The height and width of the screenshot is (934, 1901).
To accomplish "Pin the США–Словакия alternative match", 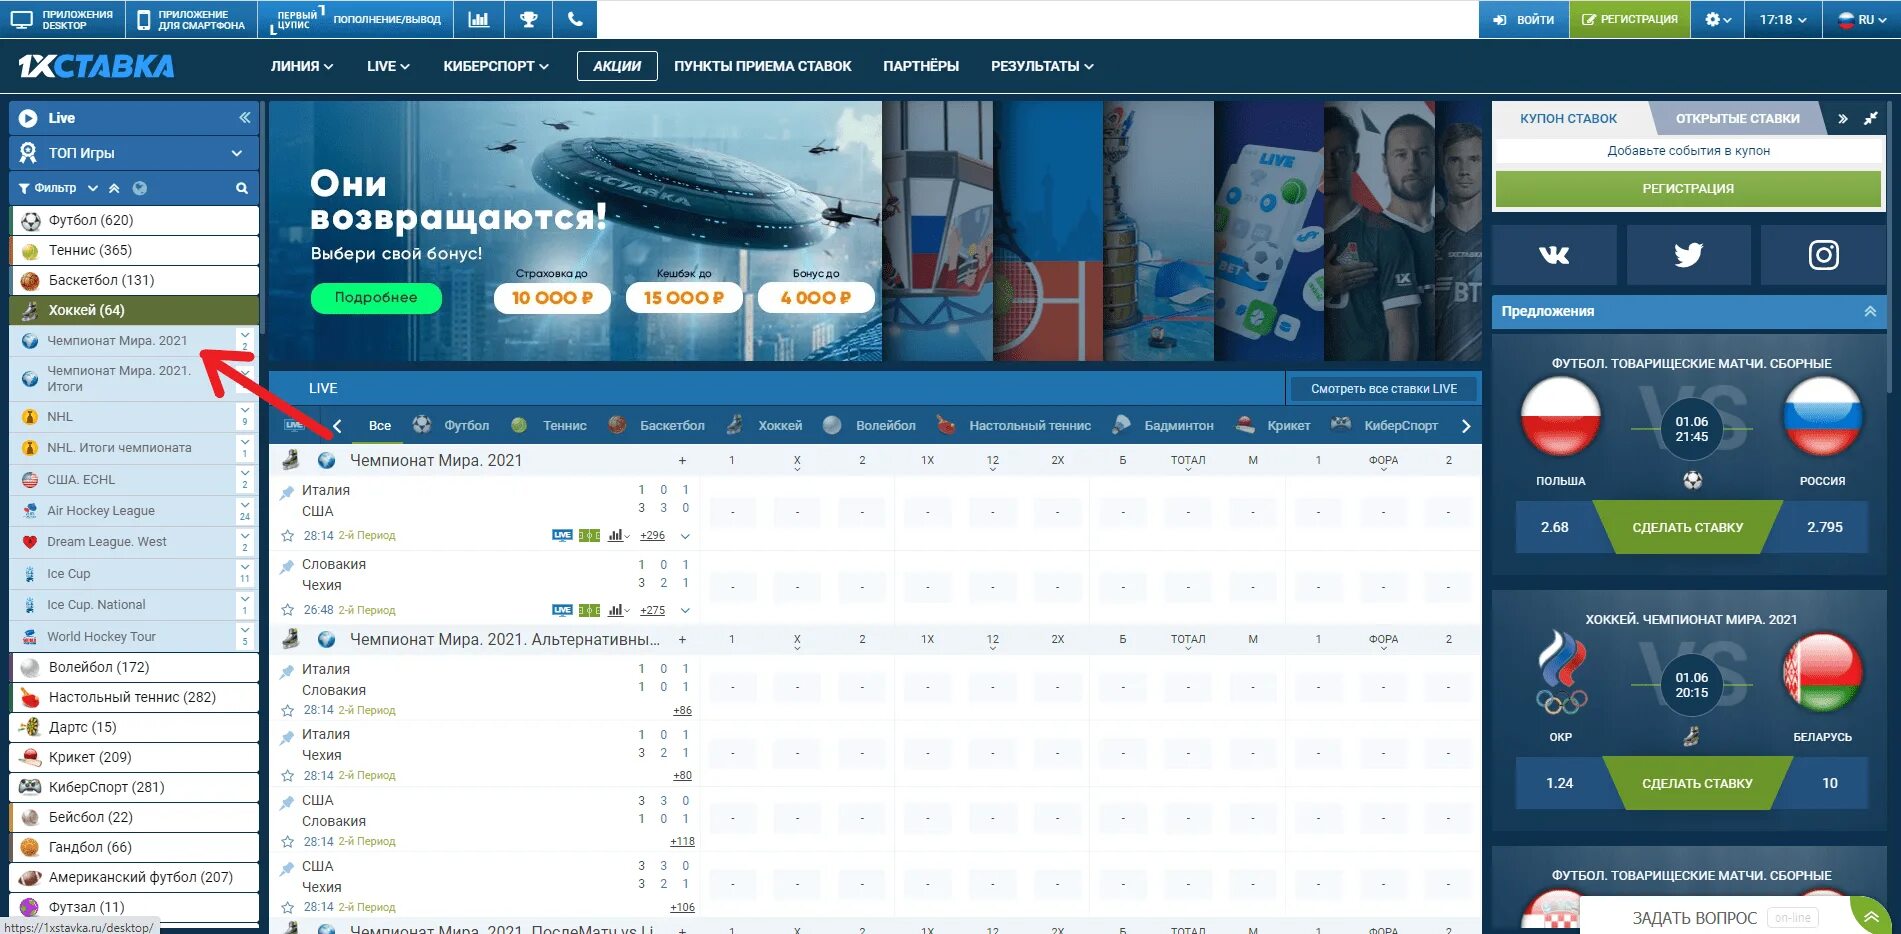I will pos(287,801).
